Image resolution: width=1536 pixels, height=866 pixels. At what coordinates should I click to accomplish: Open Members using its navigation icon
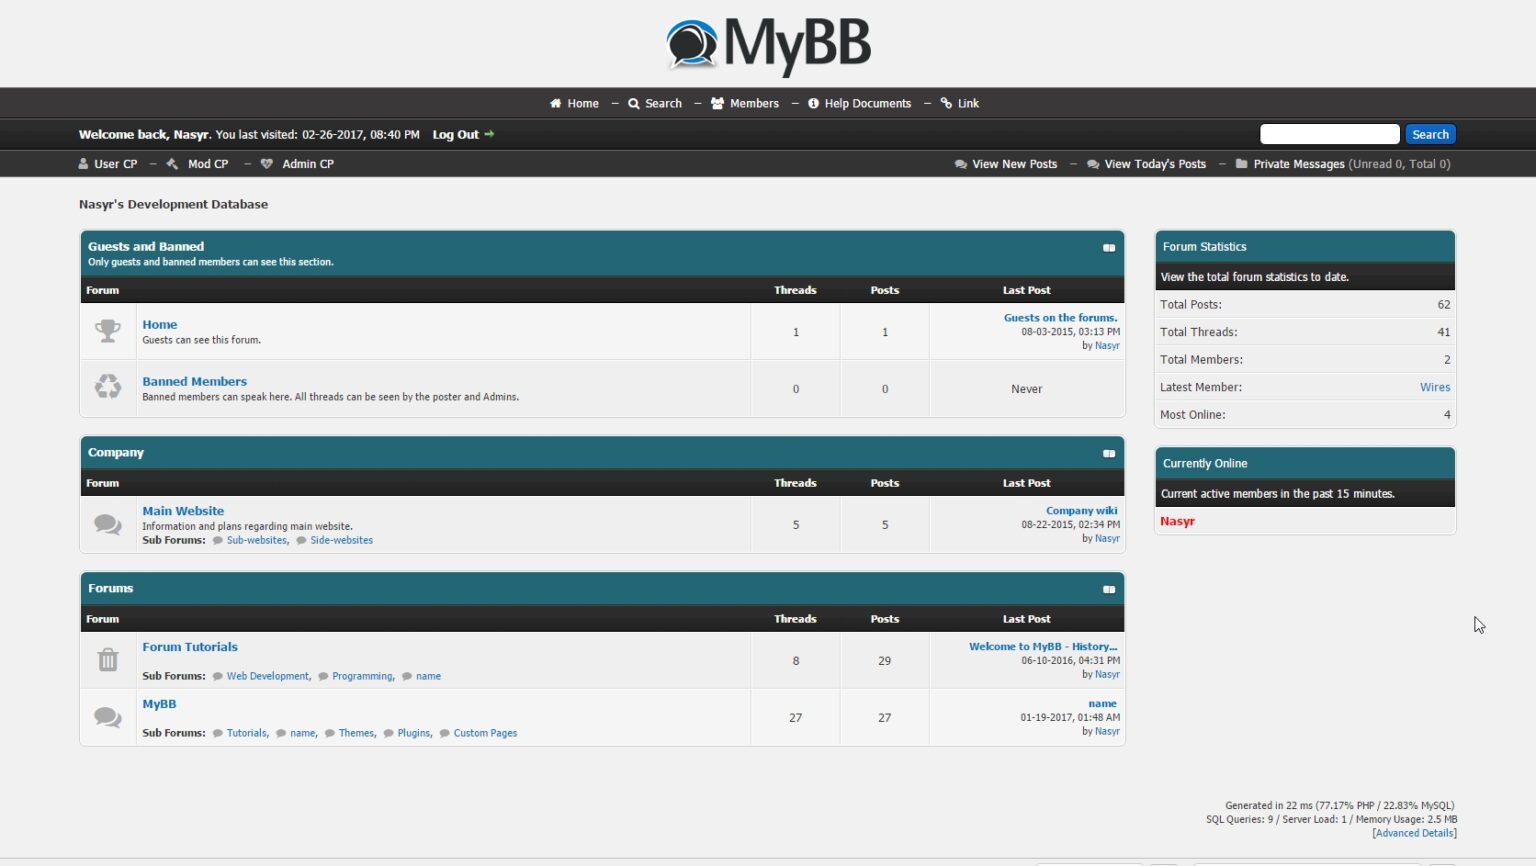[717, 103]
